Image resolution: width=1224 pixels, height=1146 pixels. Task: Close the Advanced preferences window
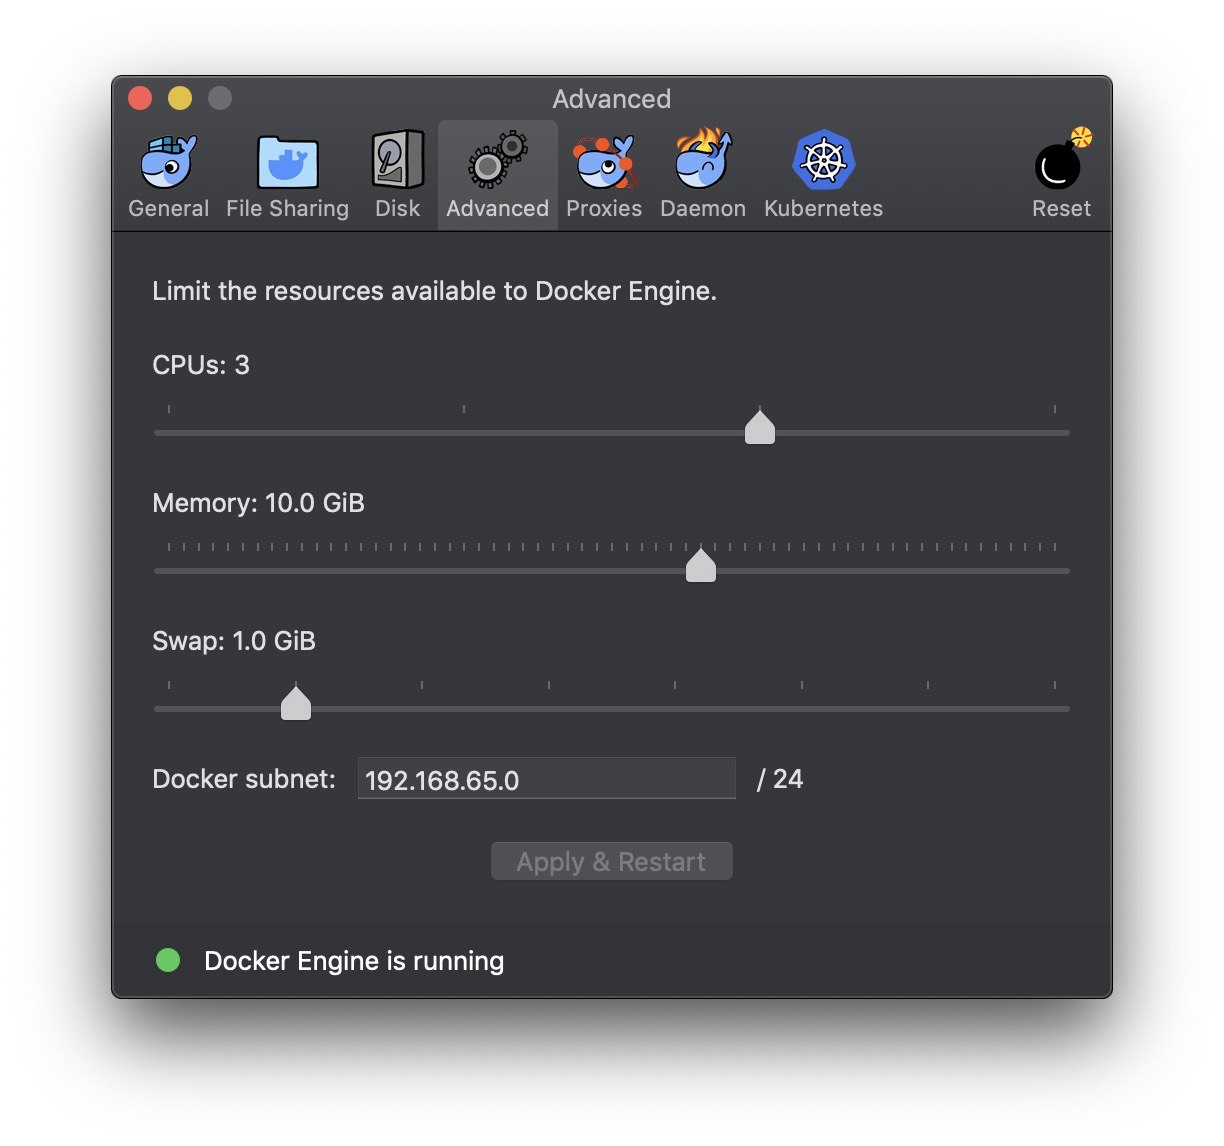(140, 98)
